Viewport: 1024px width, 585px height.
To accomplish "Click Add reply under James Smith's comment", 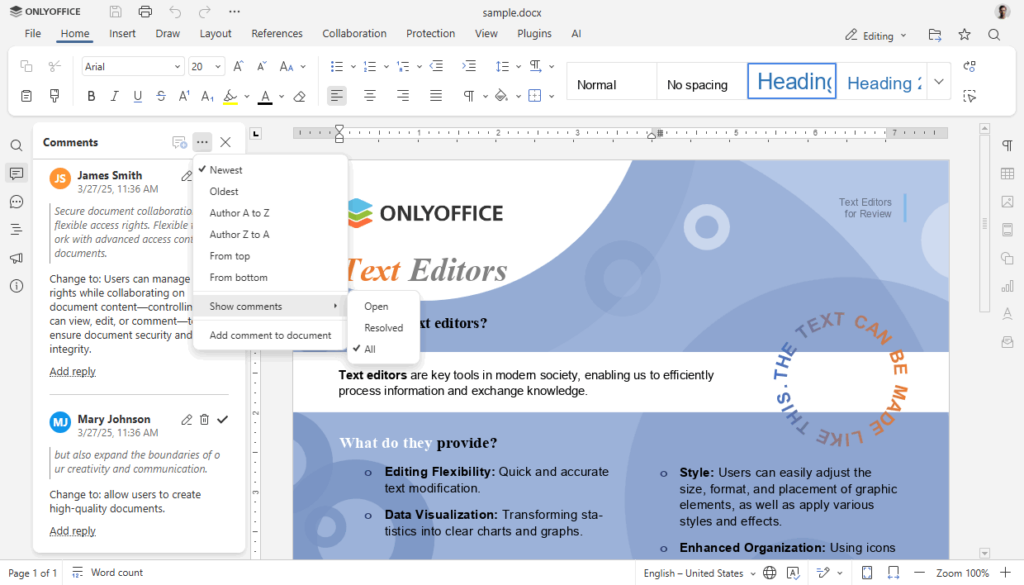I will click(72, 371).
